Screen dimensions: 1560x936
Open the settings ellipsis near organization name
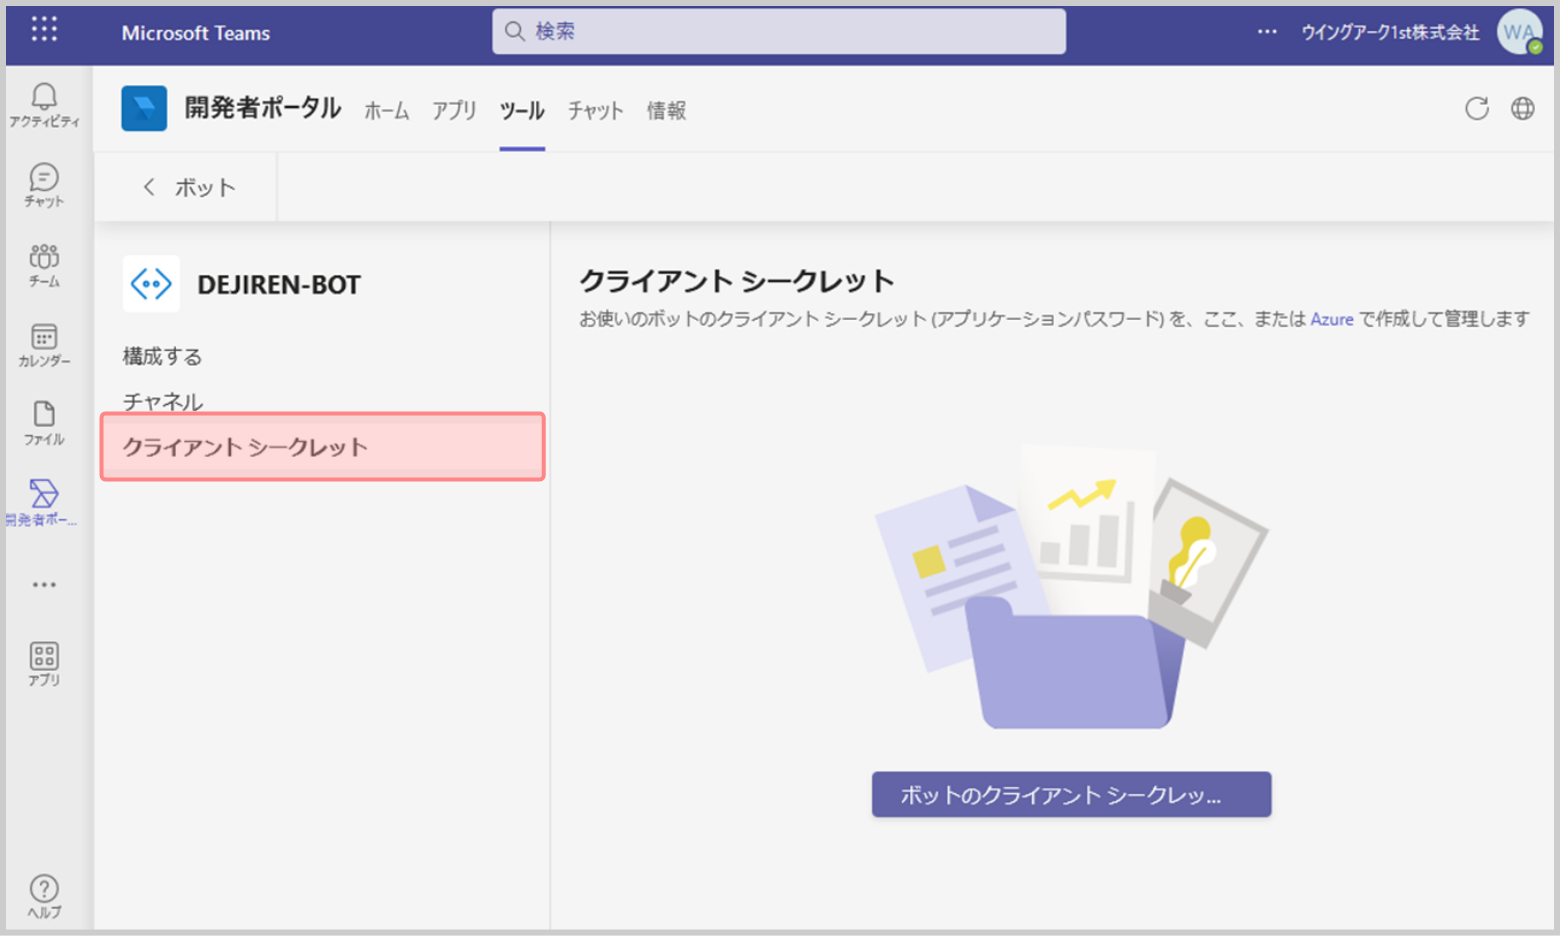[x=1267, y=32]
